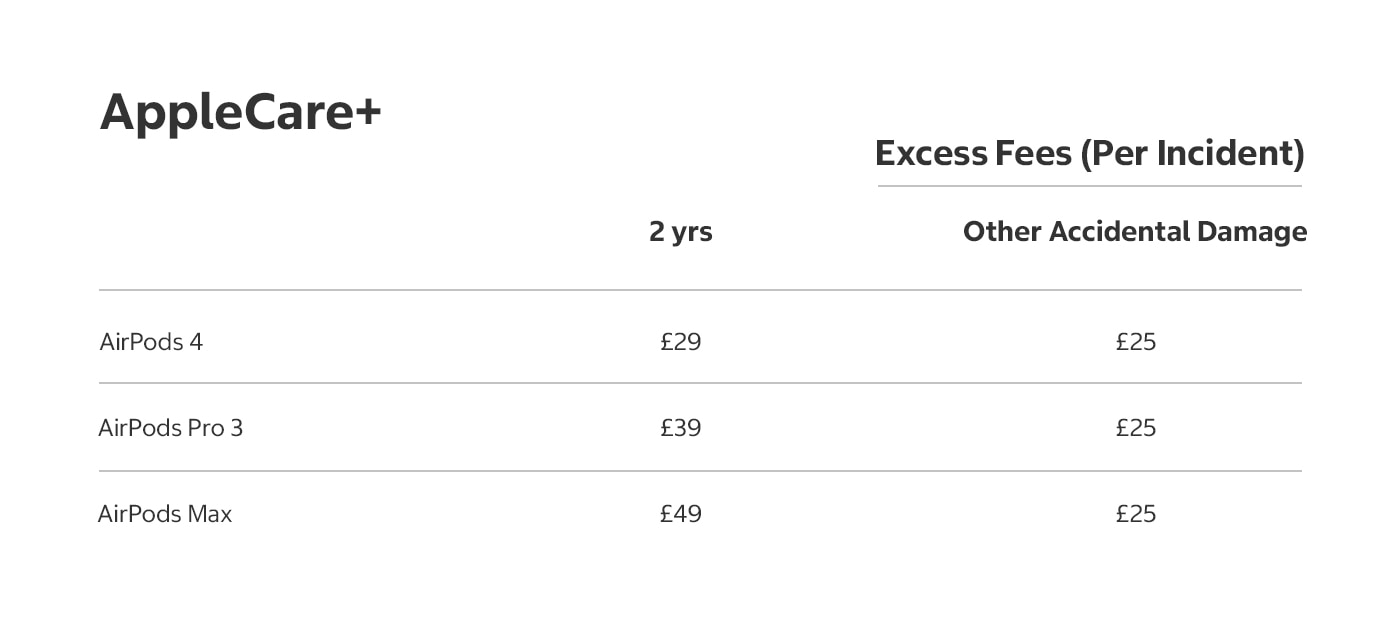Click the AppleCare+ title heading
The image size is (1400, 635).
(240, 112)
